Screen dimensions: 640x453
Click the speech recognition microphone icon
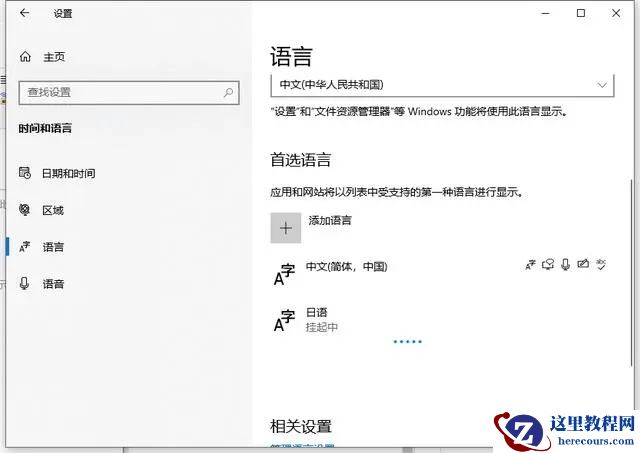pyautogui.click(x=565, y=264)
